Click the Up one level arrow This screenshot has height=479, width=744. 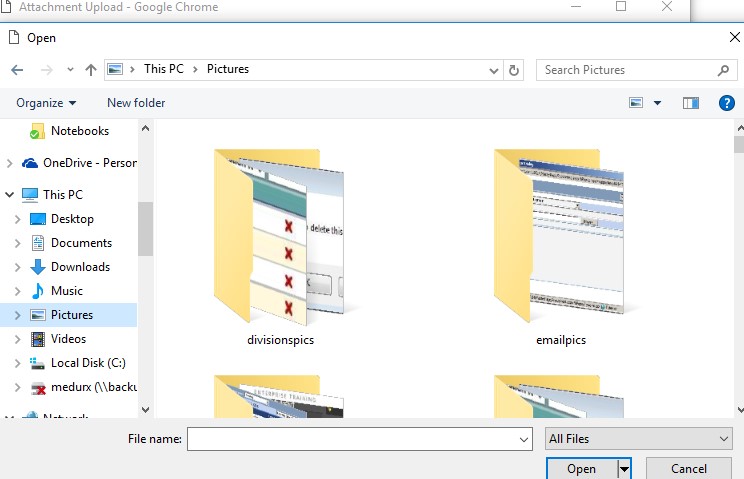[91, 70]
